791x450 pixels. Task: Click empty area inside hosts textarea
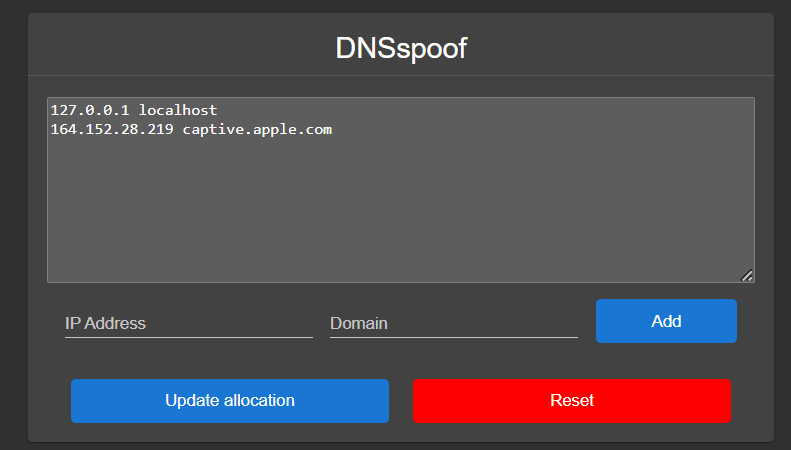[400, 210]
